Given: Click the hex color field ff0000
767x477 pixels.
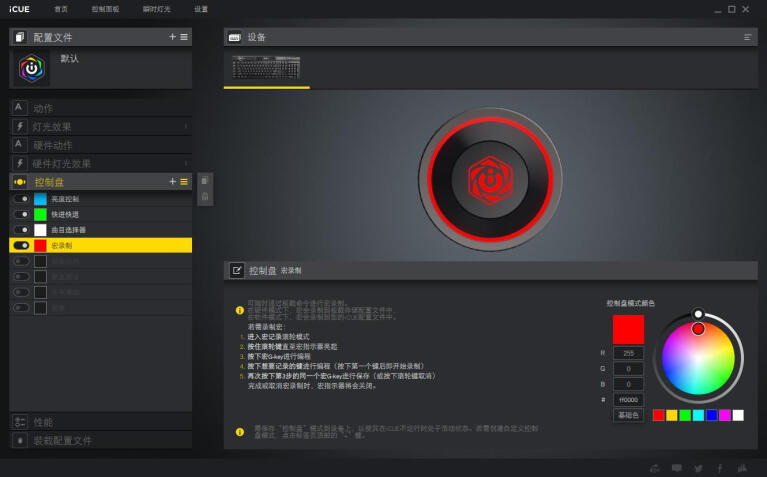Looking at the screenshot, I should 629,400.
